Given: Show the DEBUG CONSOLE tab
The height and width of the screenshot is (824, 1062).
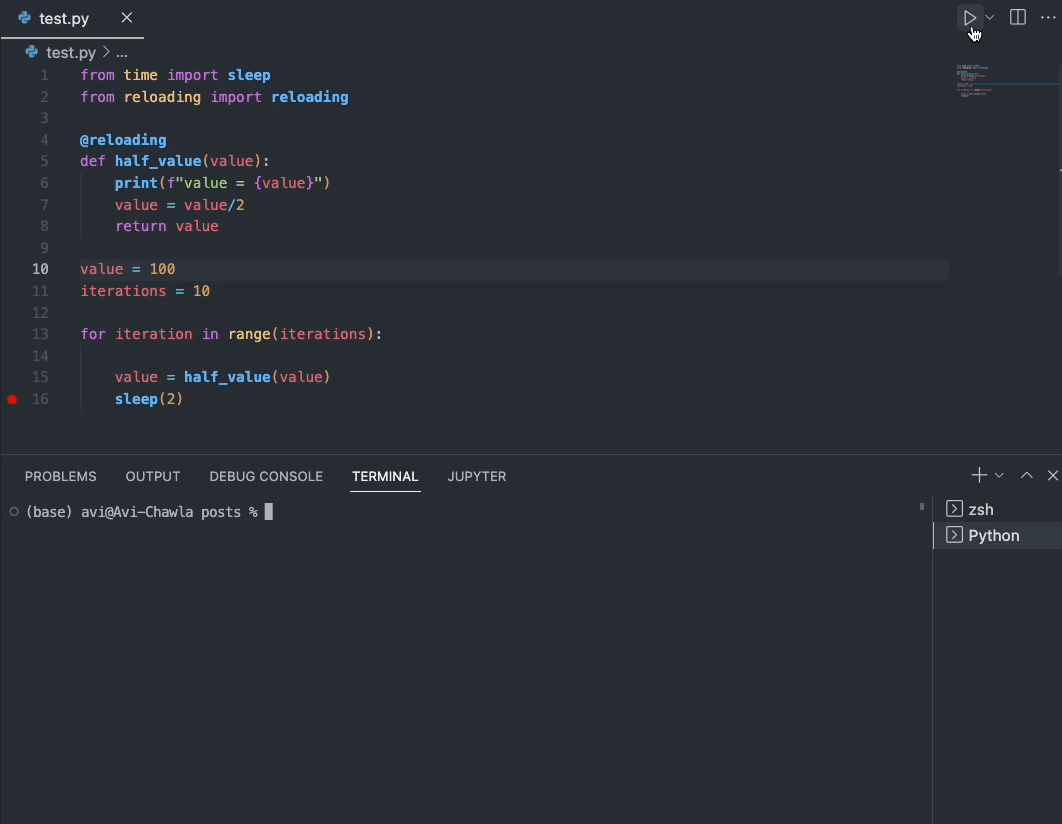Looking at the screenshot, I should click(x=266, y=477).
